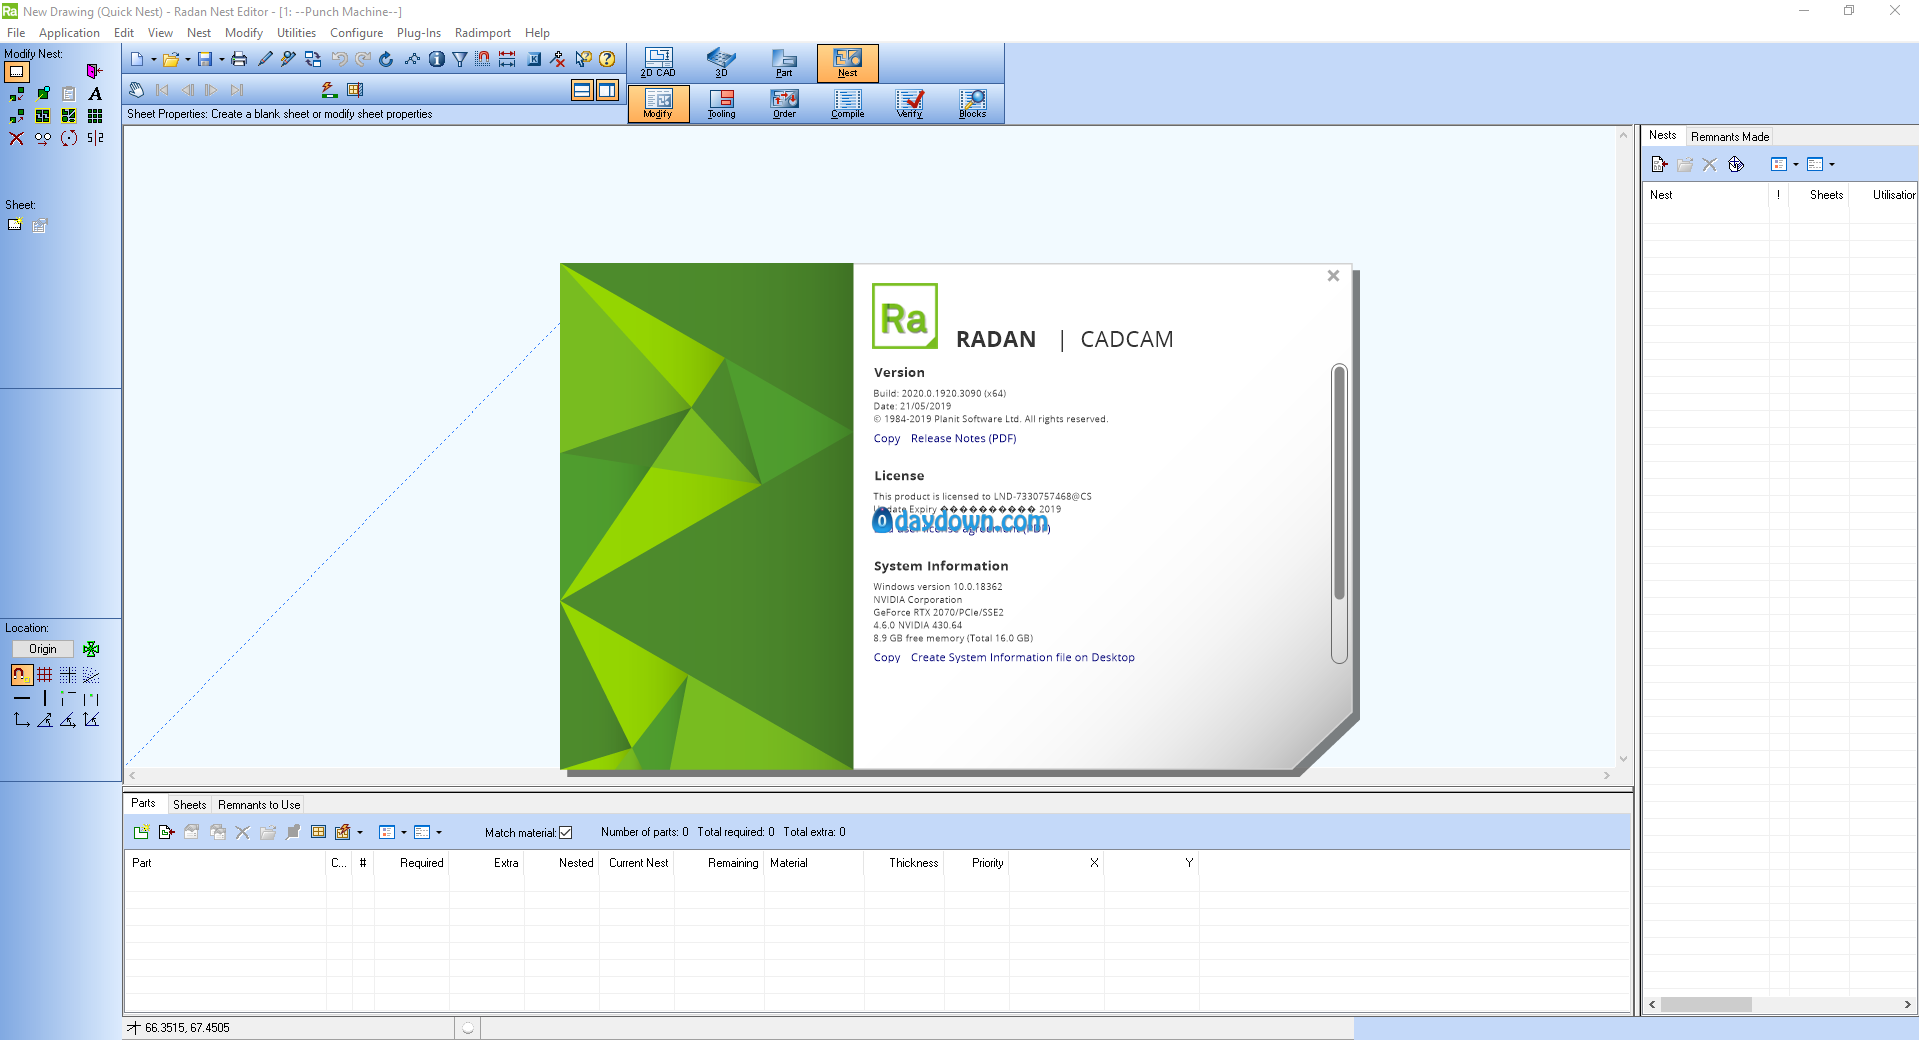This screenshot has width=1919, height=1040.
Task: Click Copy link under System Information
Action: click(x=887, y=658)
